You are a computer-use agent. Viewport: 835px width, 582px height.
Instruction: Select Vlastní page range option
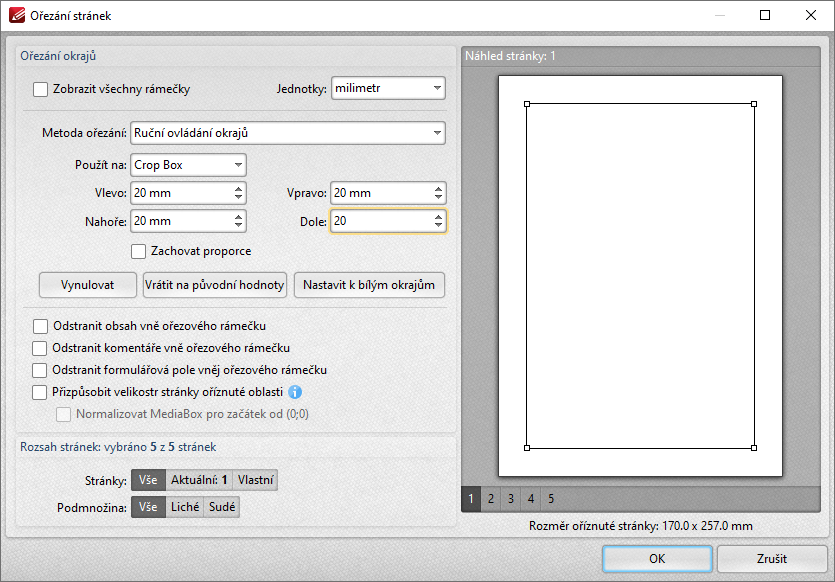[x=255, y=480]
